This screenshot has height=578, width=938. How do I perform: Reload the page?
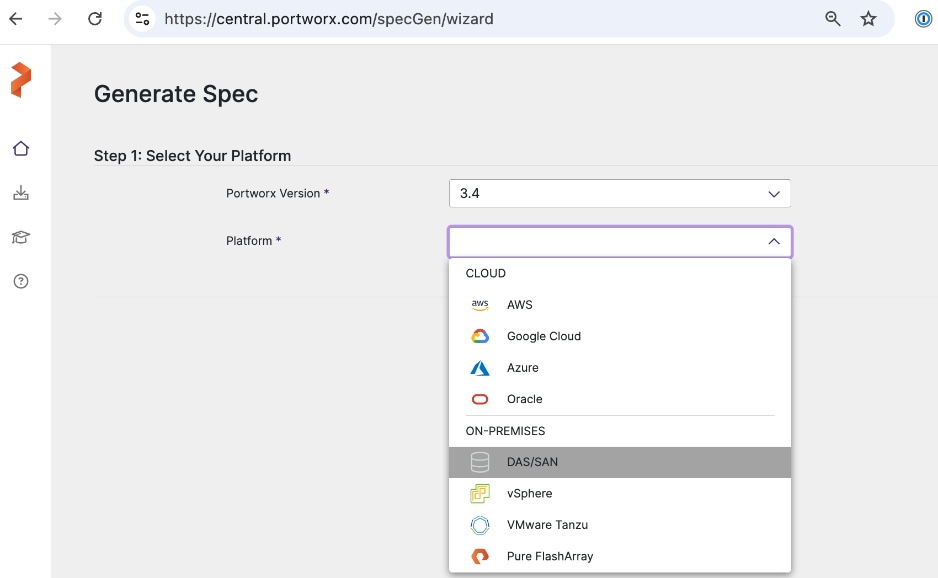coord(94,19)
